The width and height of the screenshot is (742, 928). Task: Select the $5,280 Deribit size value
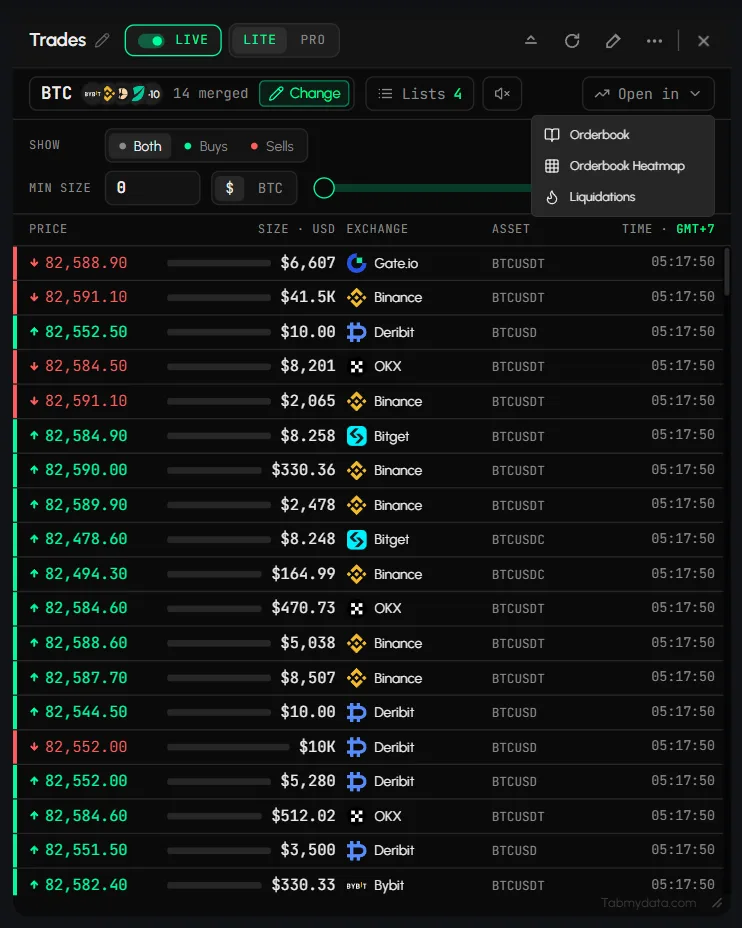pyautogui.click(x=308, y=781)
